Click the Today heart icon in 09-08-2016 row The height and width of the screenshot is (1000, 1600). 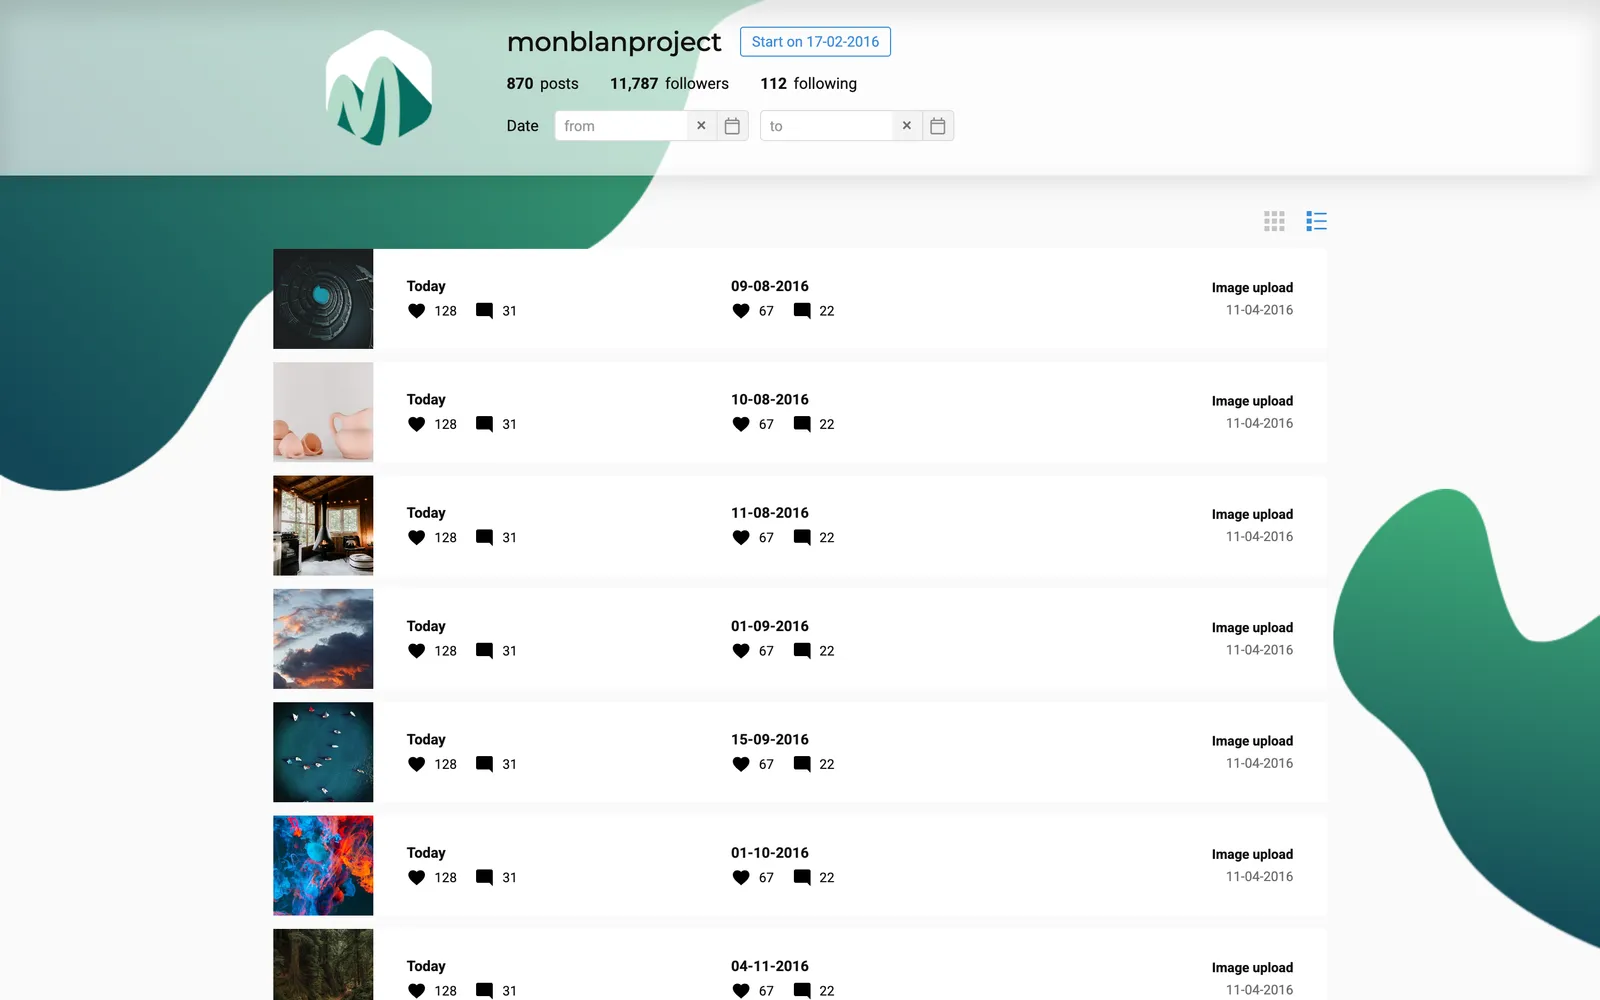point(417,311)
